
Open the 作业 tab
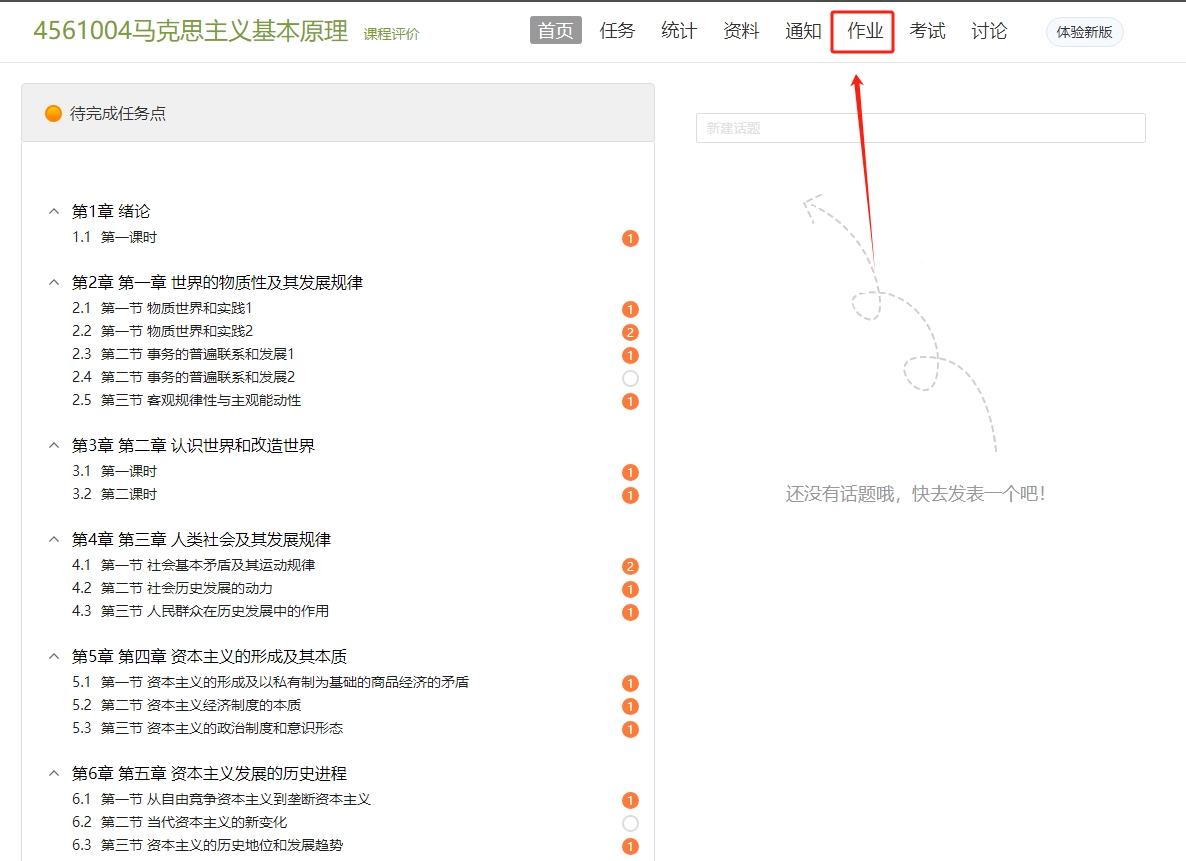click(864, 31)
